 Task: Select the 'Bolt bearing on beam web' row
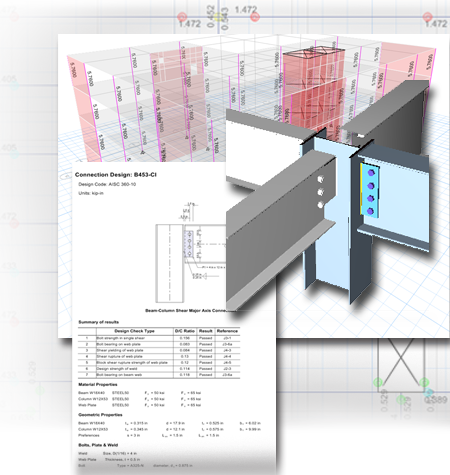pyautogui.click(x=159, y=375)
